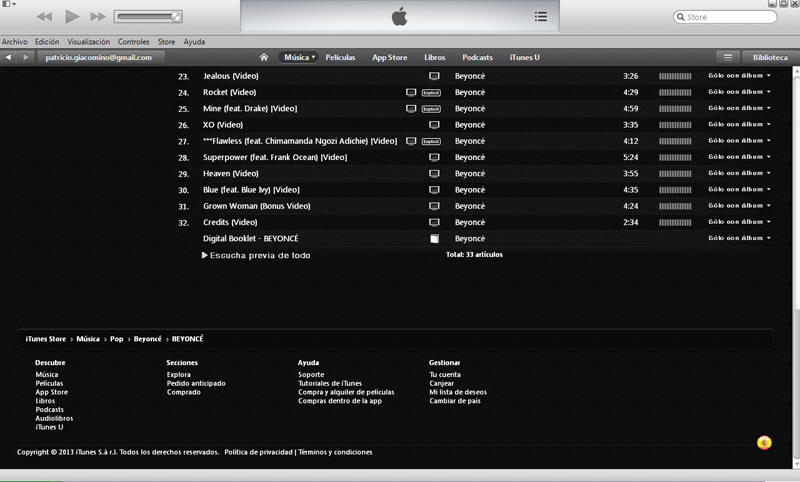Click 'Escucha previa de todo' link
The width and height of the screenshot is (800, 482).
tap(256, 256)
